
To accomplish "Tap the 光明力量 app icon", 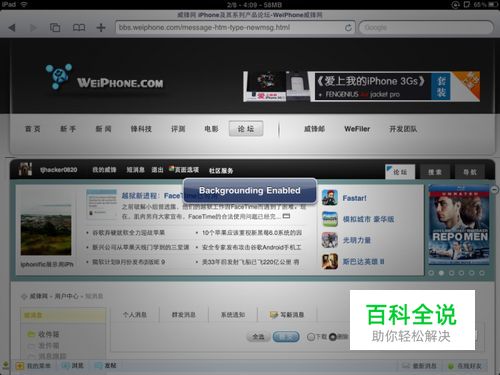I will tap(330, 240).
